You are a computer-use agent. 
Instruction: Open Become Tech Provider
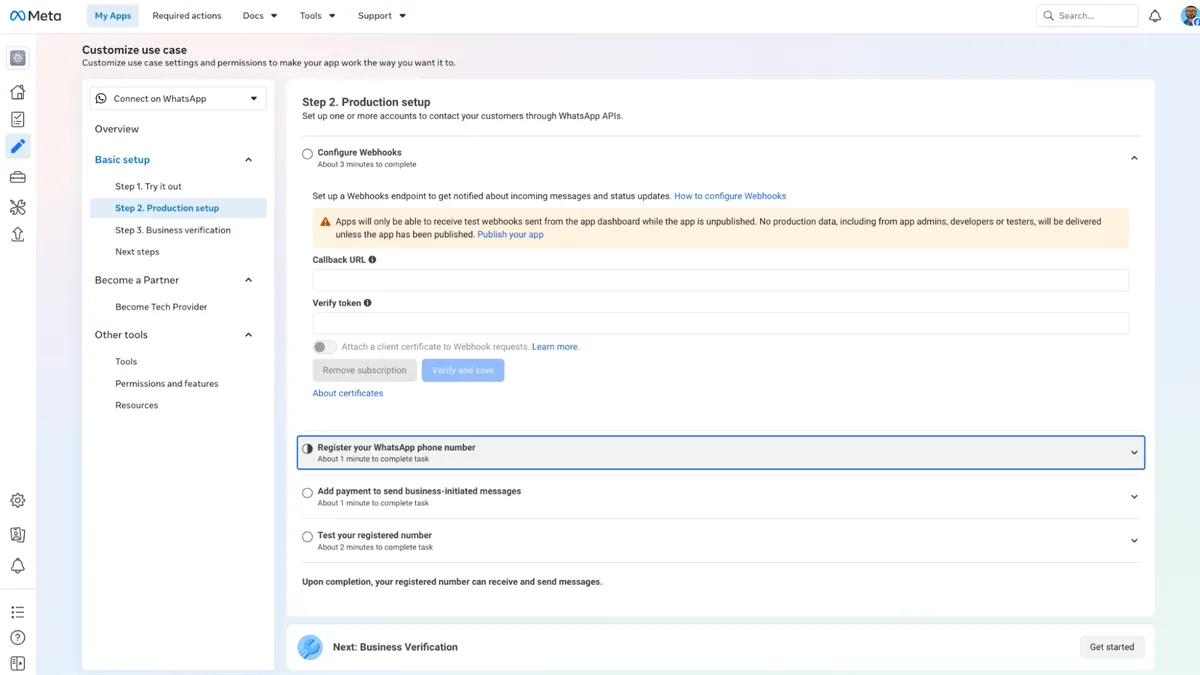161,307
